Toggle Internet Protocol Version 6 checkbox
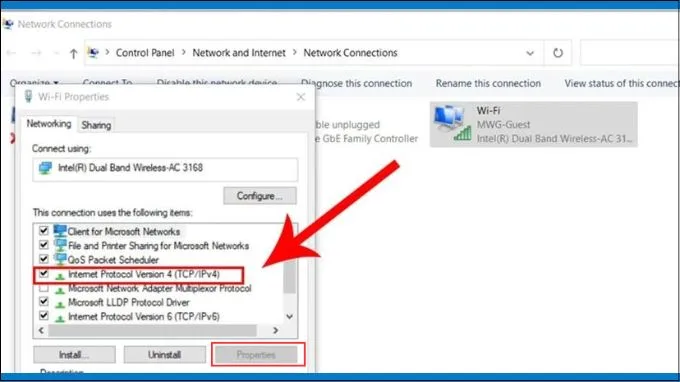Image resolution: width=680 pixels, height=382 pixels. 43,315
